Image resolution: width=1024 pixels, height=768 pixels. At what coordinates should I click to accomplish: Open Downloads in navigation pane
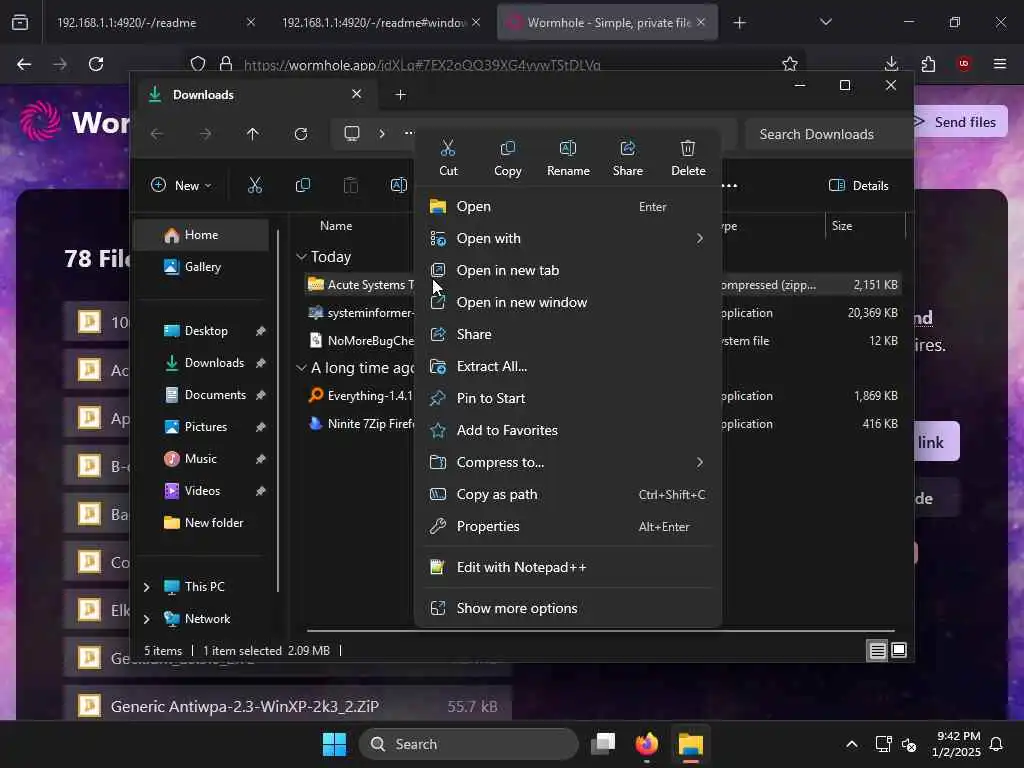point(201,363)
